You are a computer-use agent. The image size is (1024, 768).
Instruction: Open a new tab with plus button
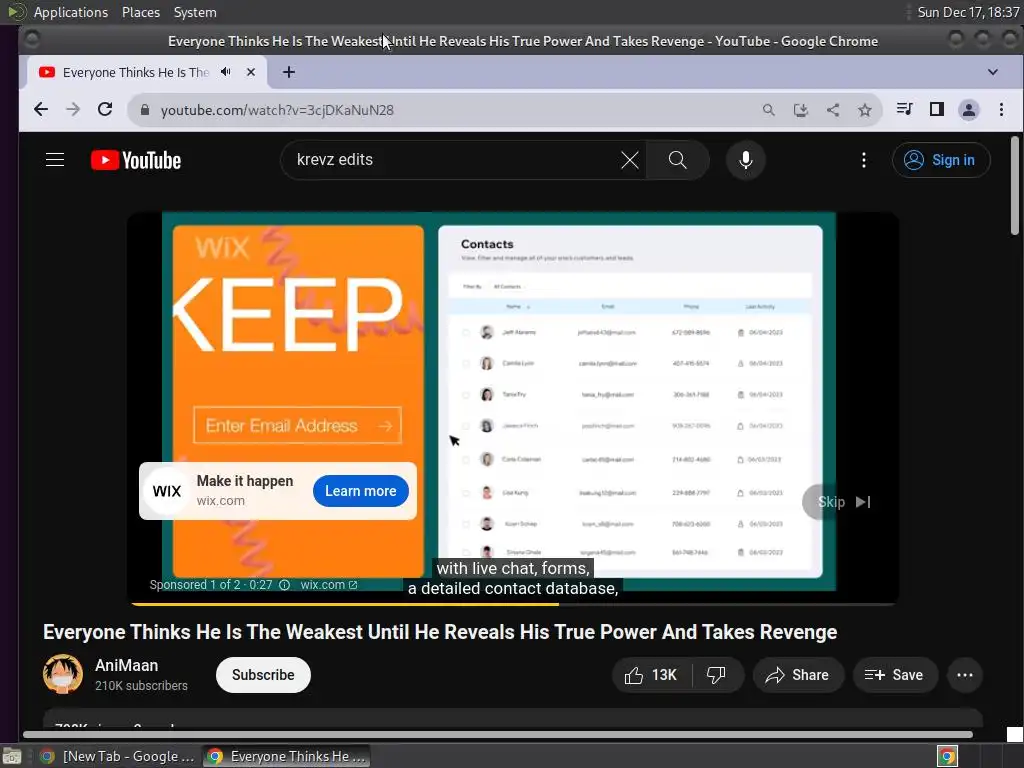tap(289, 72)
